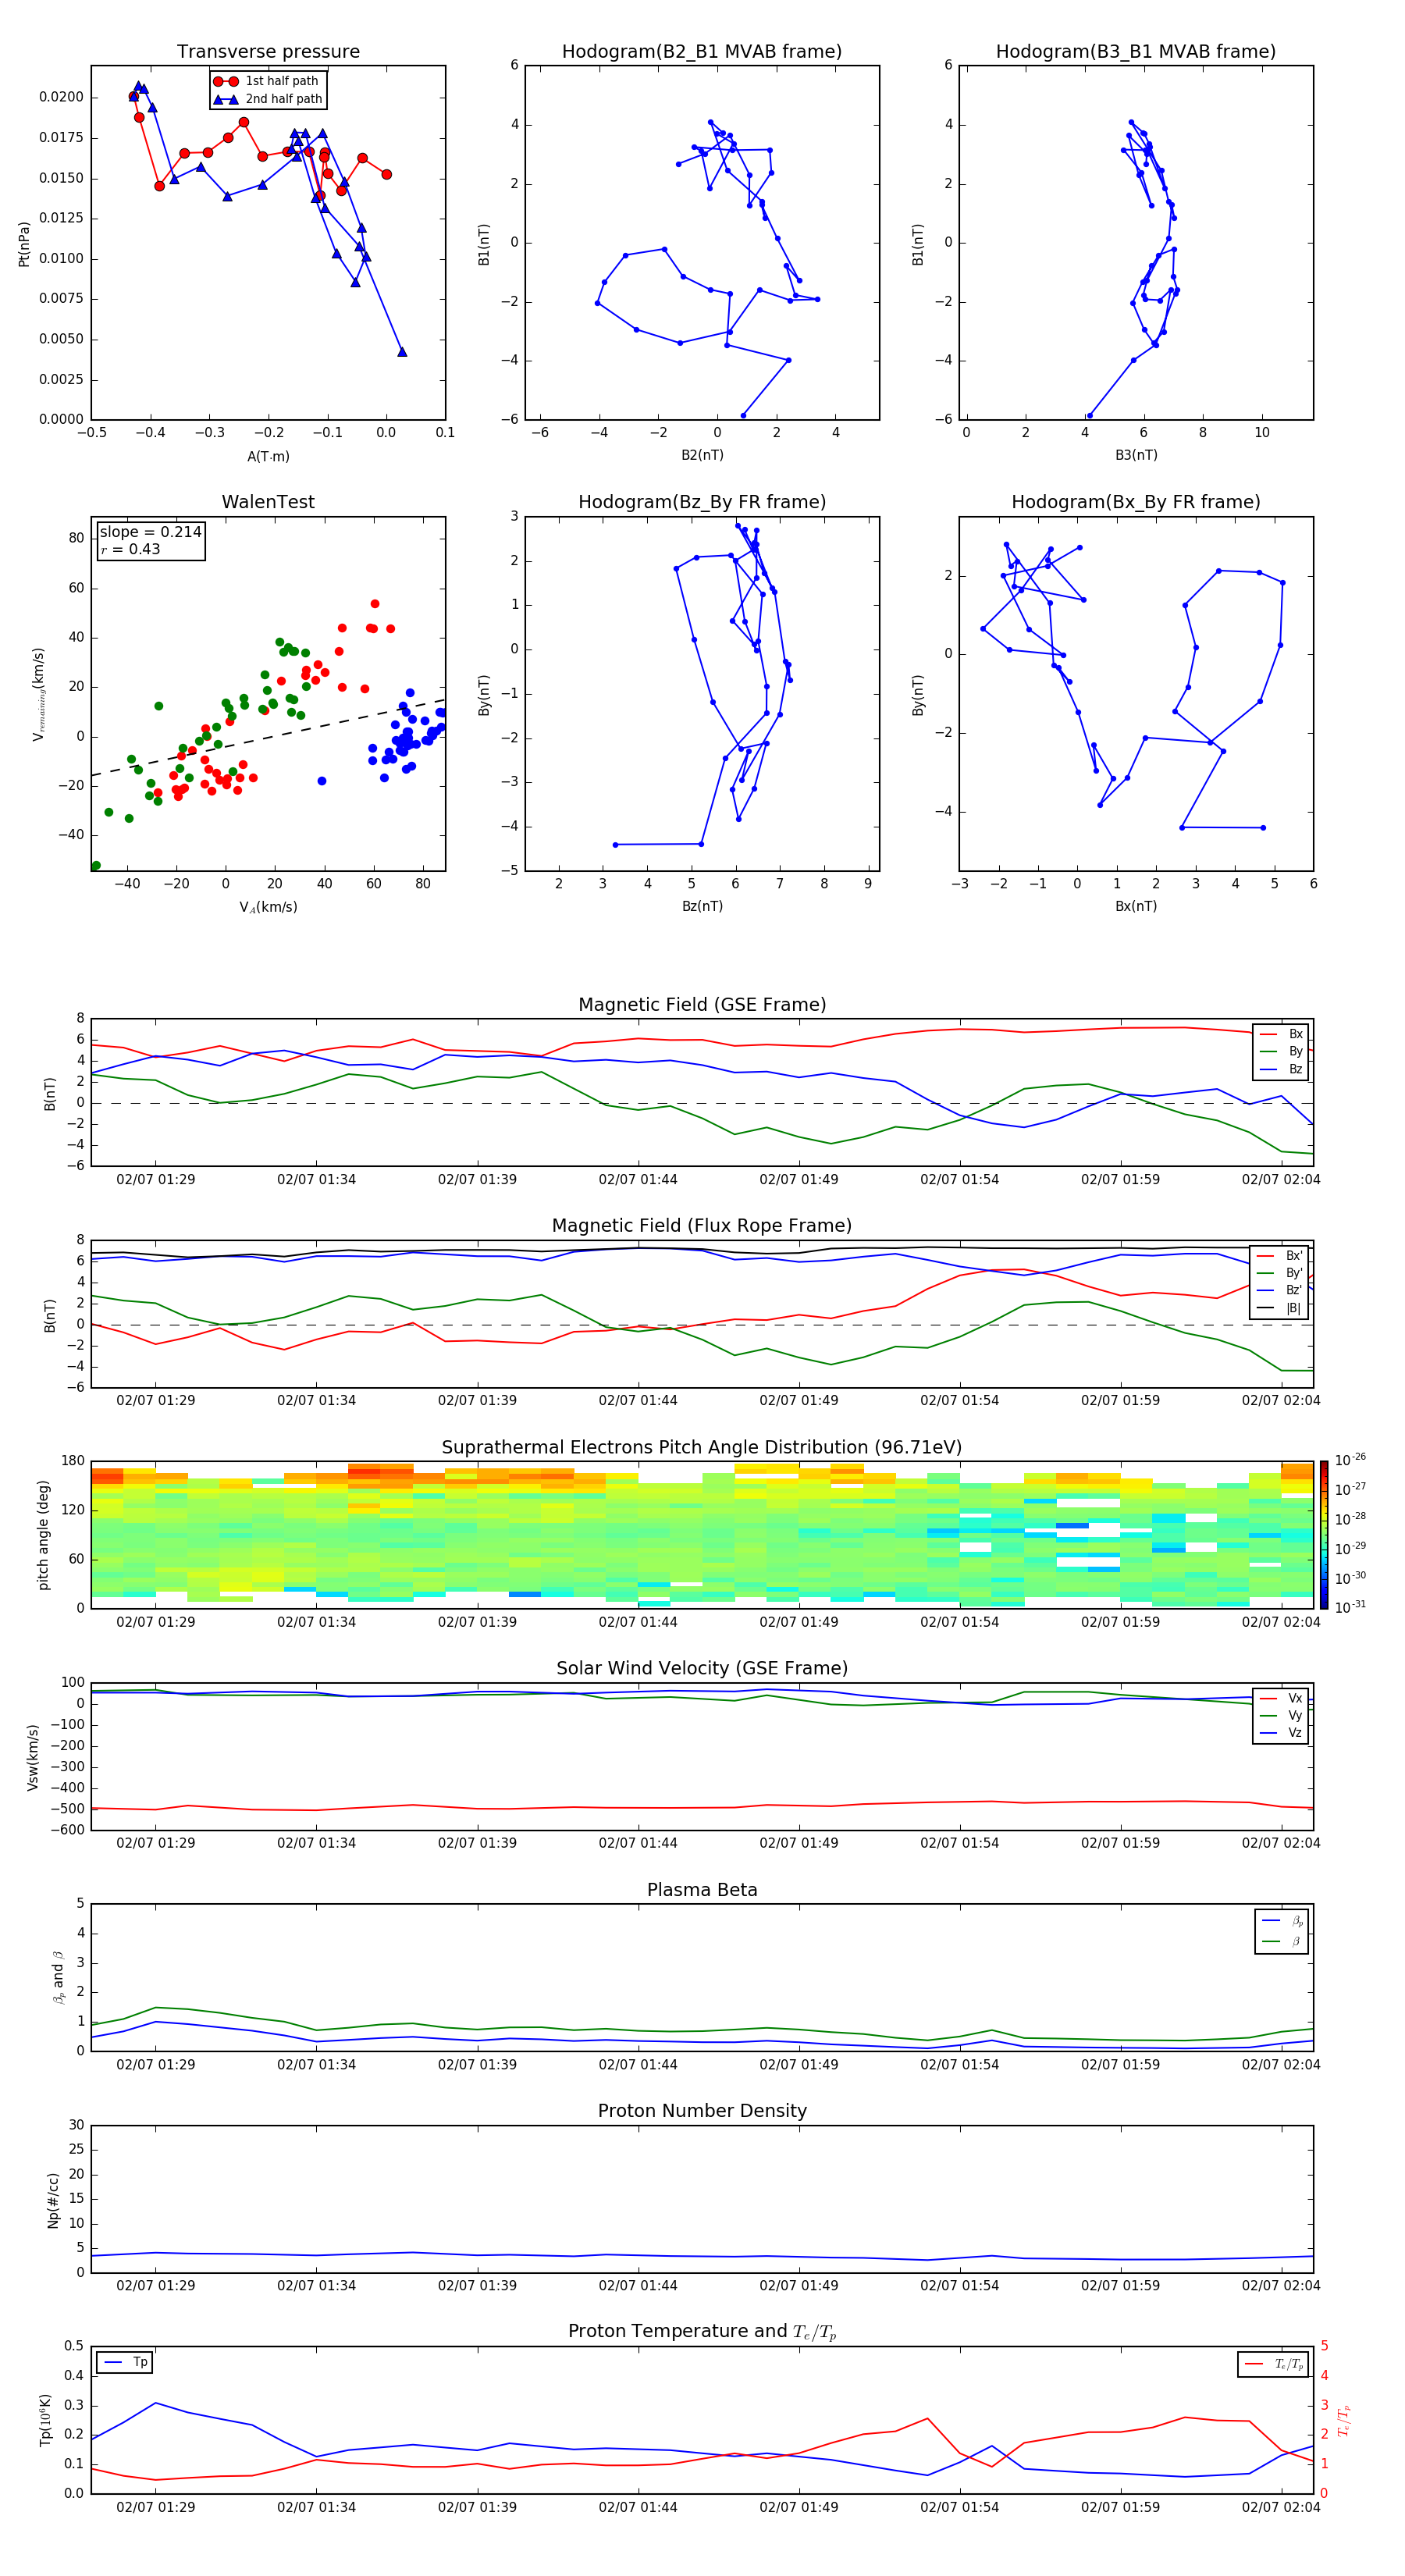Click the '0.0200' tick in Transverse pressure plot
Viewport: 1405px width, 2576px height.
(61, 97)
